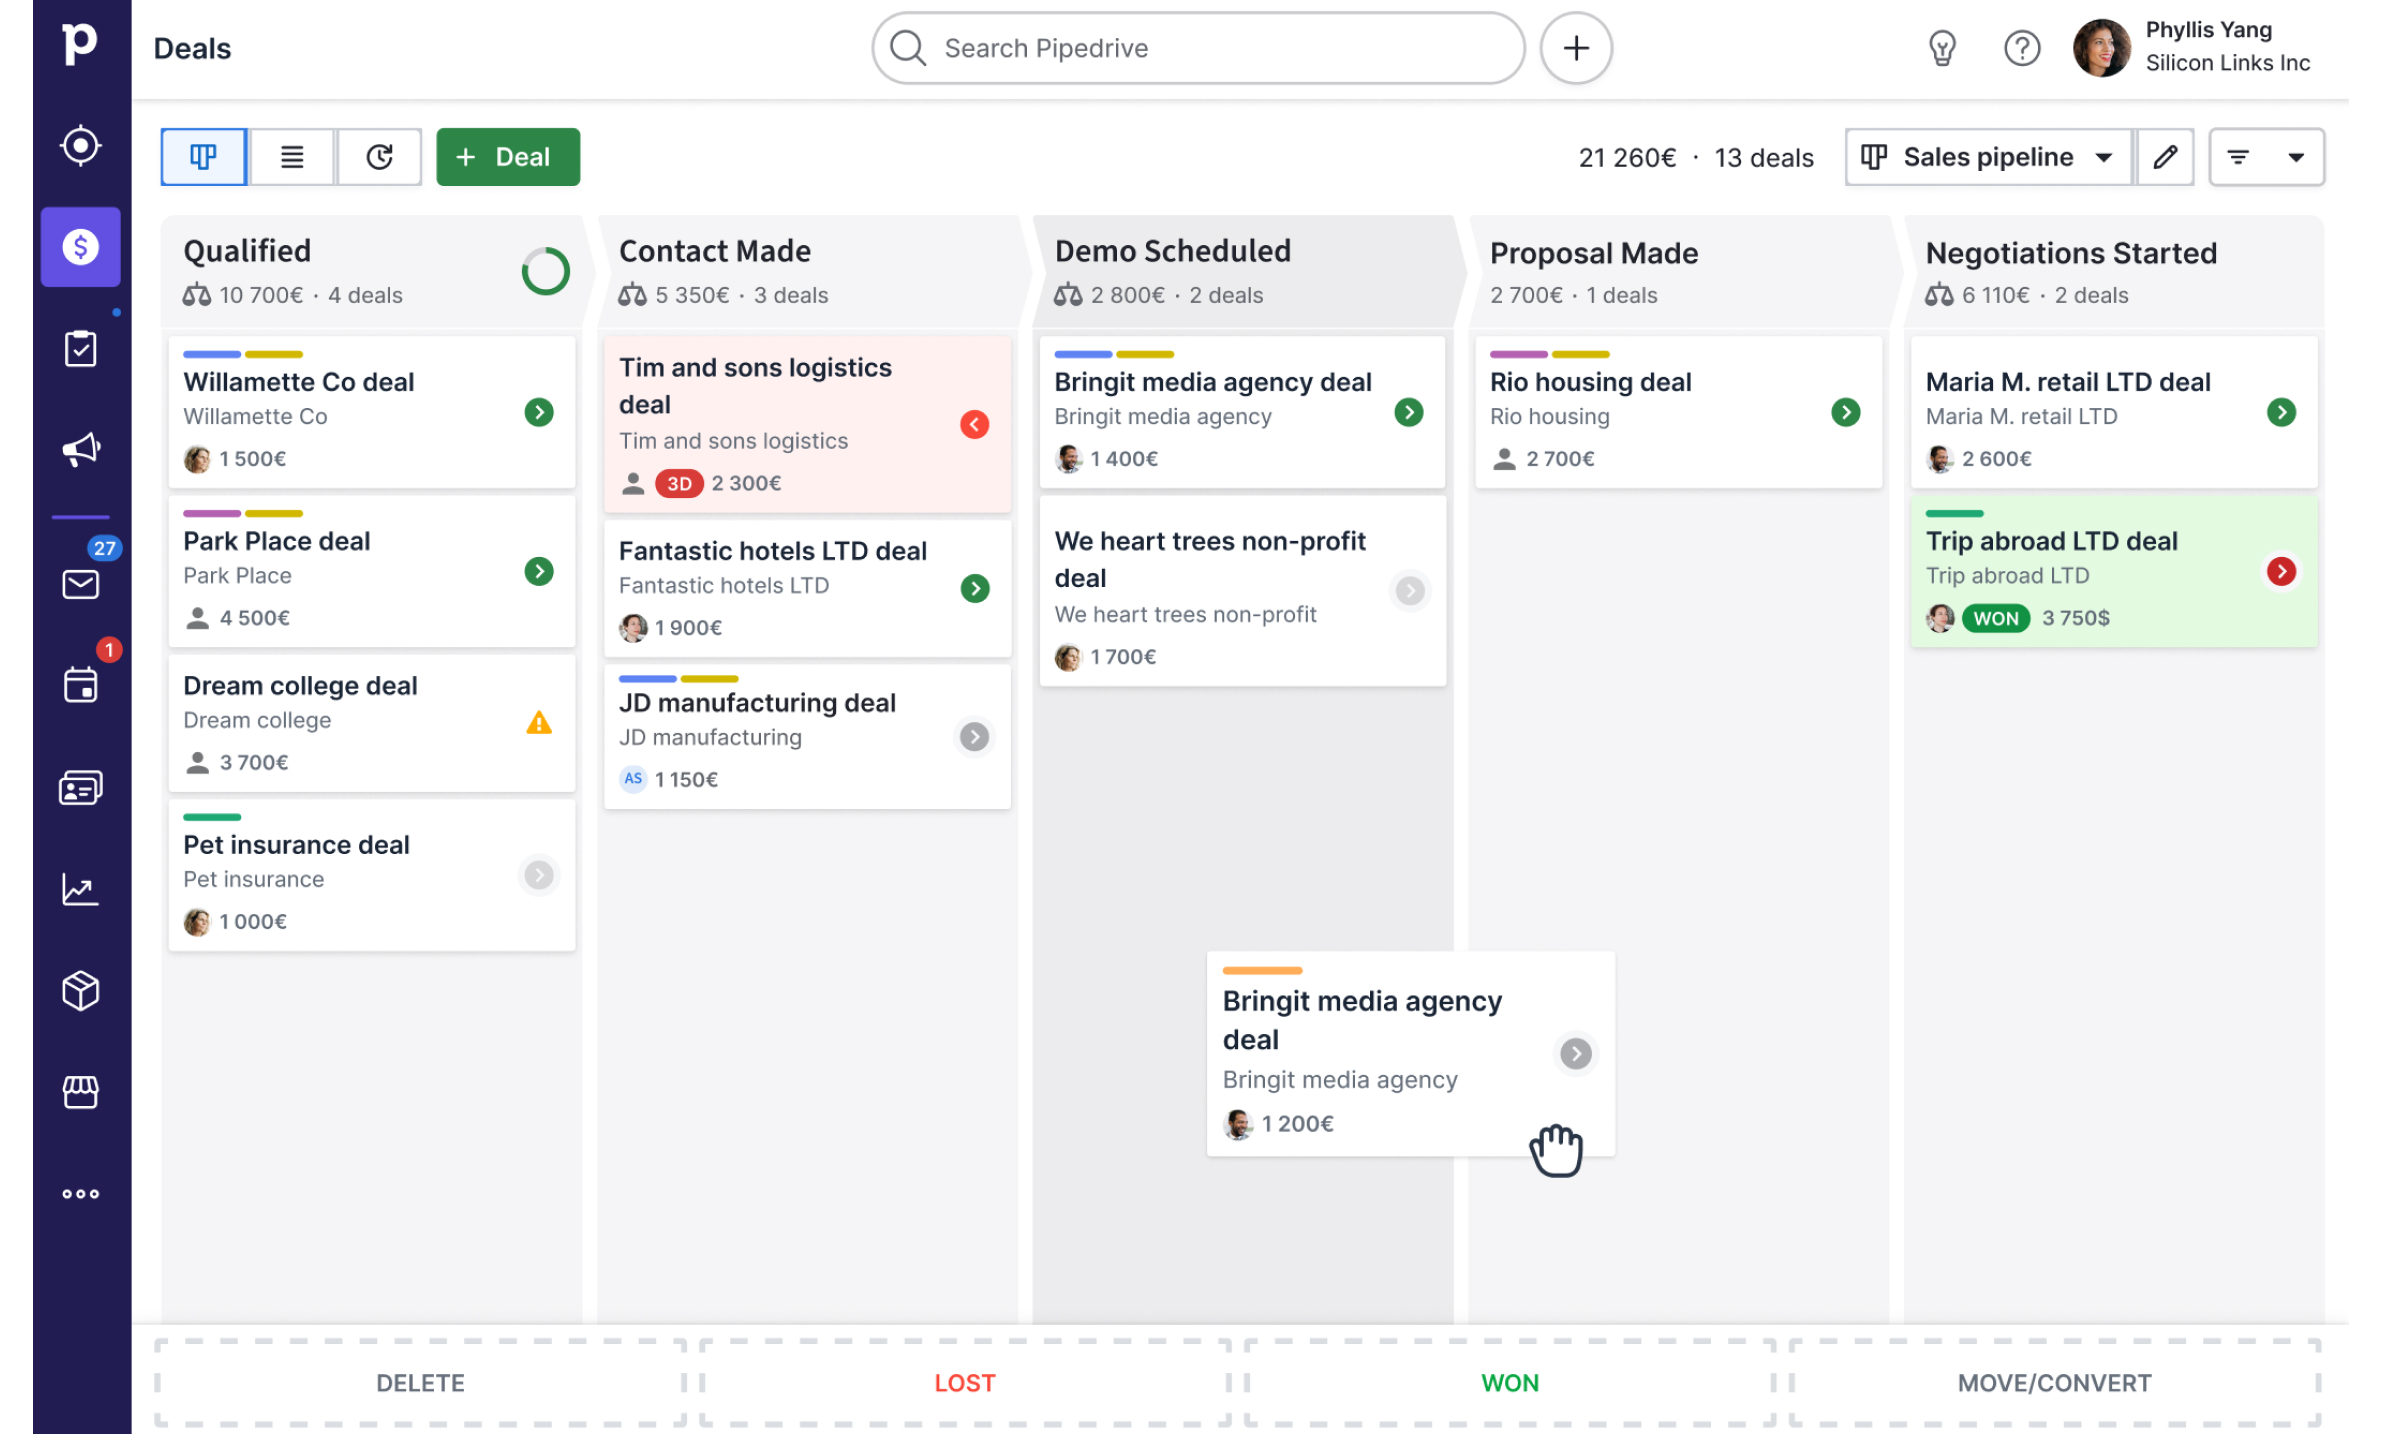This screenshot has width=2394, height=1434.
Task: Open Activities calendar icon in sidebar
Action: [x=80, y=685]
